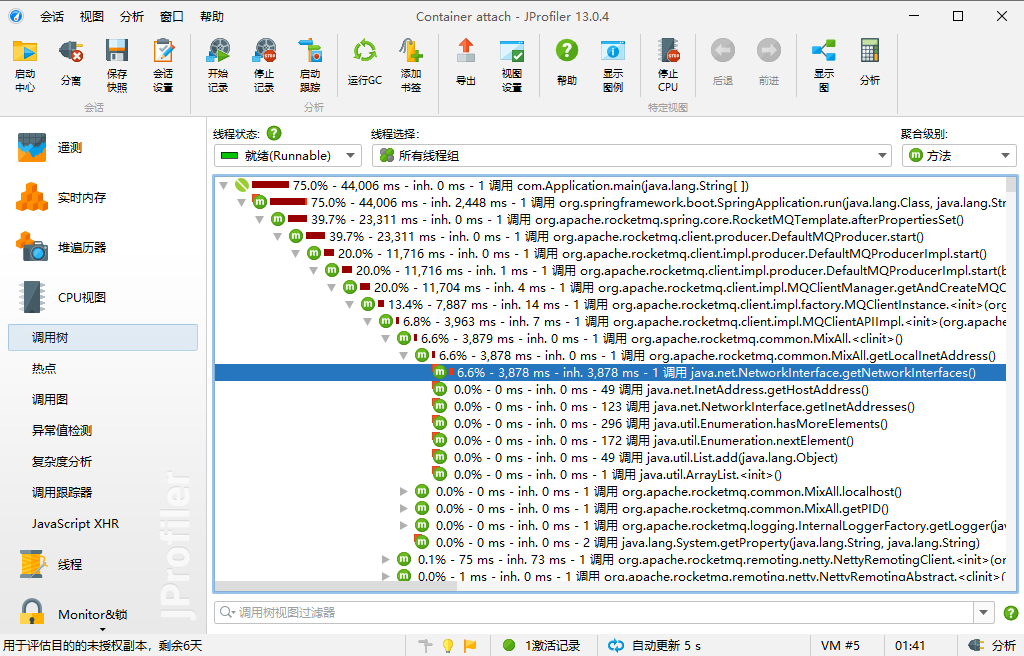The image size is (1024, 656).
Task: Expand the MixAll.localhost() node
Action: click(404, 491)
